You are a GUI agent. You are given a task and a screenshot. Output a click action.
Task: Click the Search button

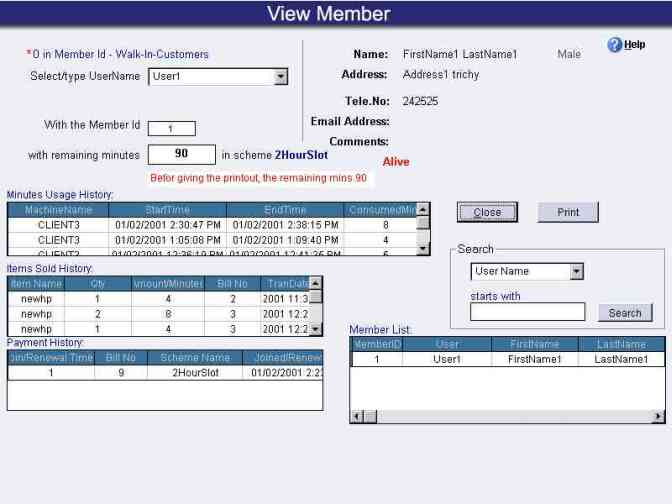[625, 313]
